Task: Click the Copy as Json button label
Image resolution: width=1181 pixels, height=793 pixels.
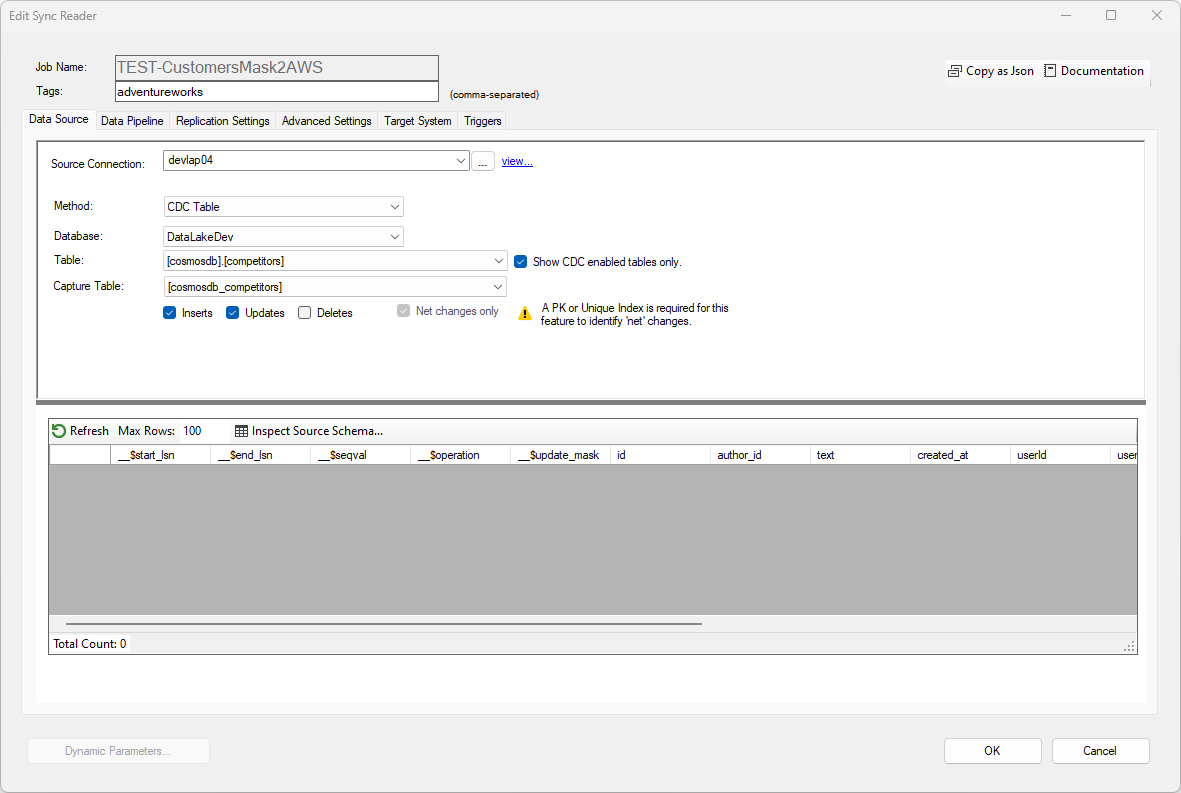Action: (999, 71)
